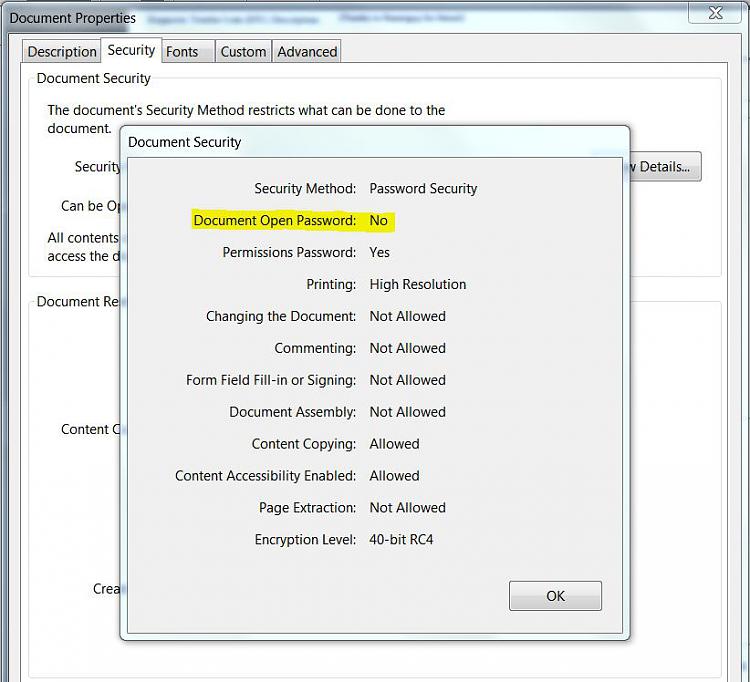Open the Advanced tab

pyautogui.click(x=307, y=51)
